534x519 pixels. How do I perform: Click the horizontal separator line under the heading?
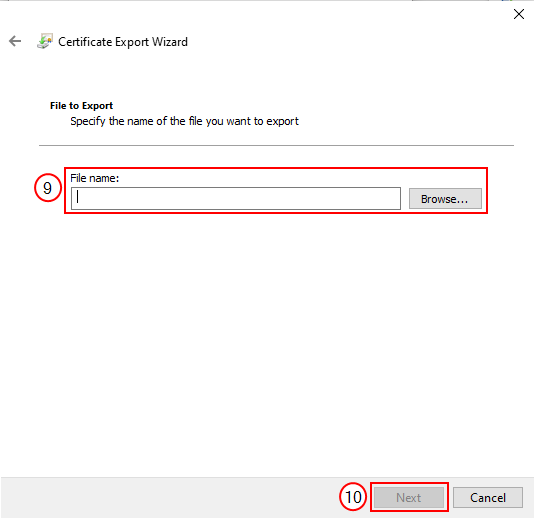(x=276, y=145)
